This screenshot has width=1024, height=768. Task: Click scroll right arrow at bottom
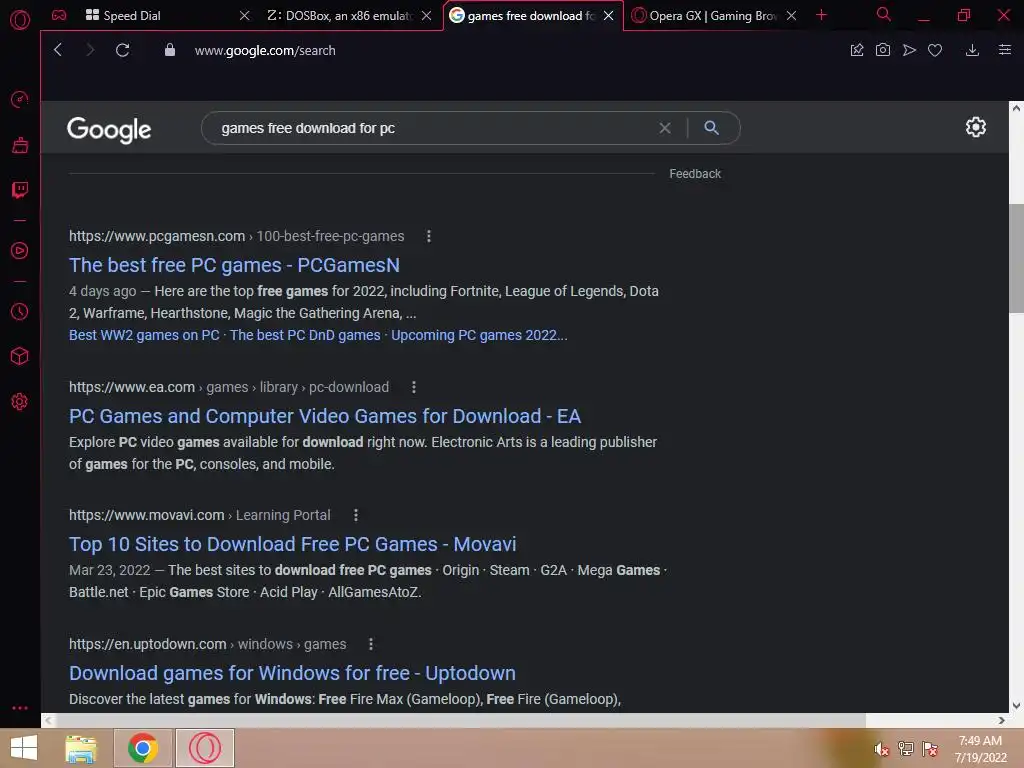tap(1001, 720)
